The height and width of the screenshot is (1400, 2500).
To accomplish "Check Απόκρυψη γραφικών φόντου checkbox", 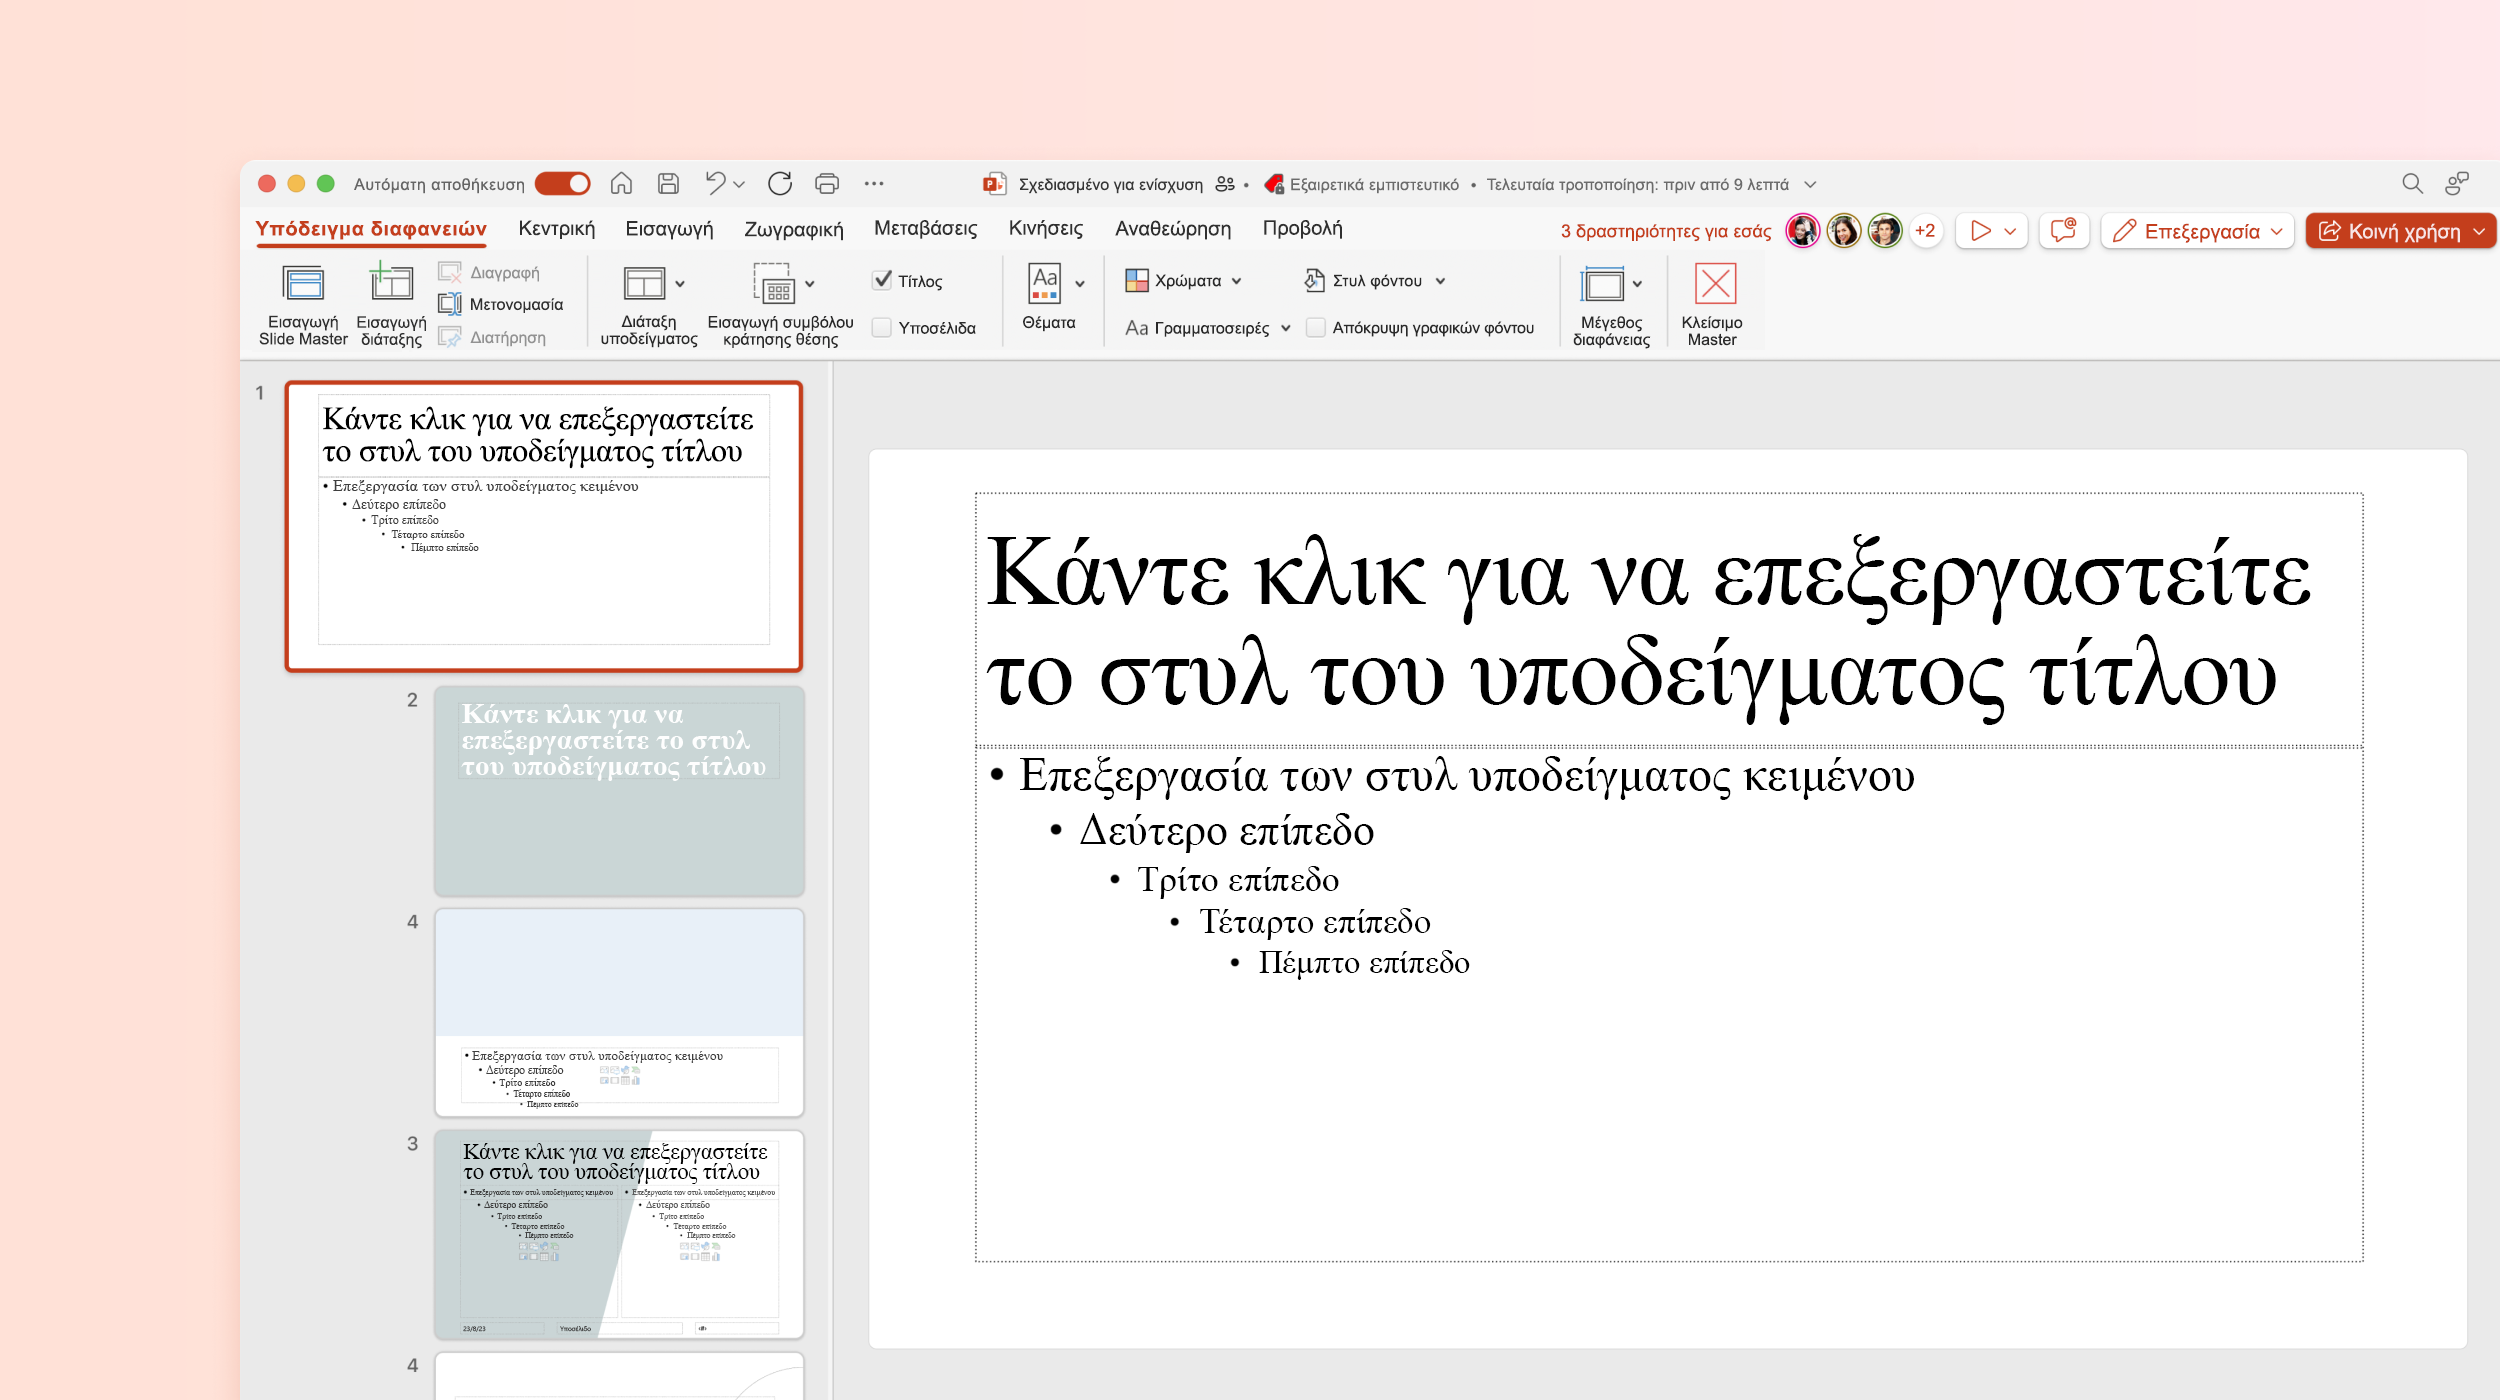I will click(1316, 327).
